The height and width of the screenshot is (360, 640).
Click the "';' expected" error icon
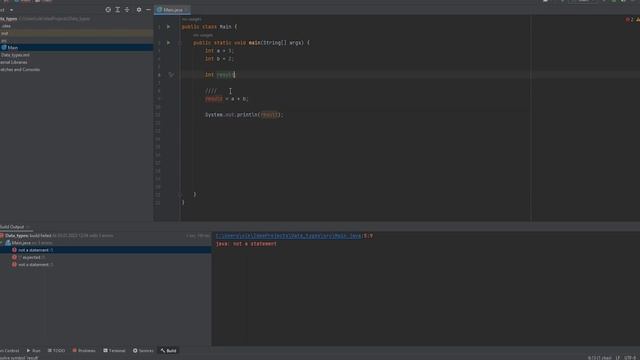tap(14, 258)
